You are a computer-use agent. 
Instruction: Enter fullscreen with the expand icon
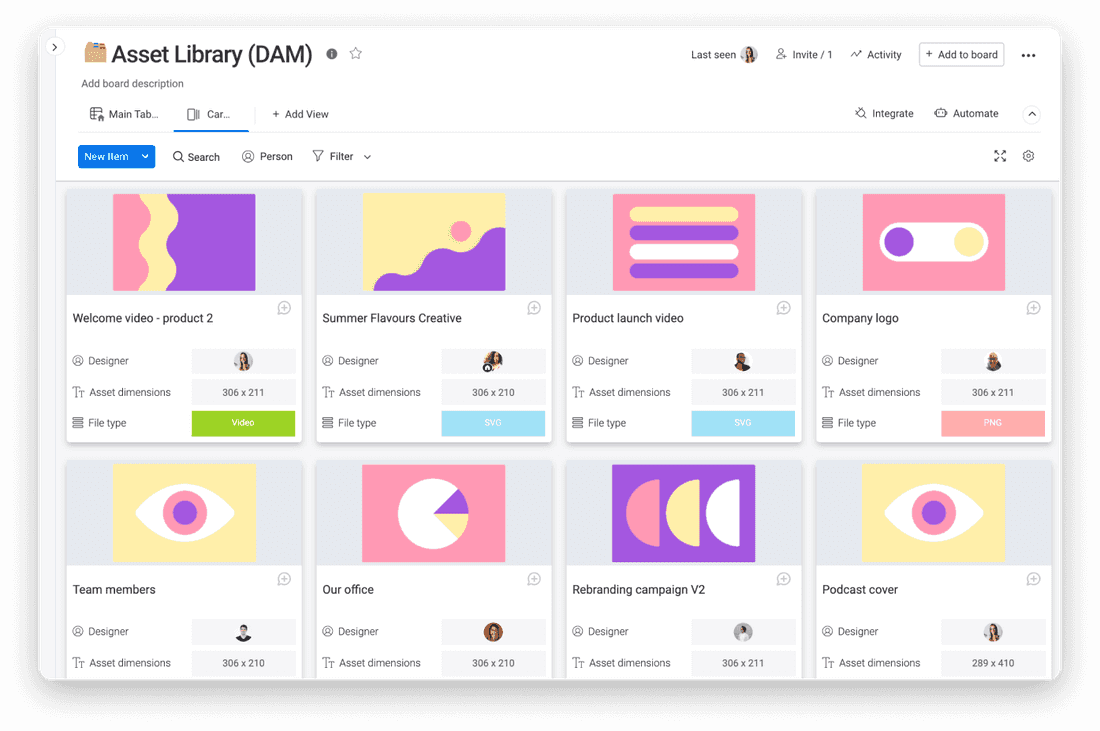(x=1000, y=156)
